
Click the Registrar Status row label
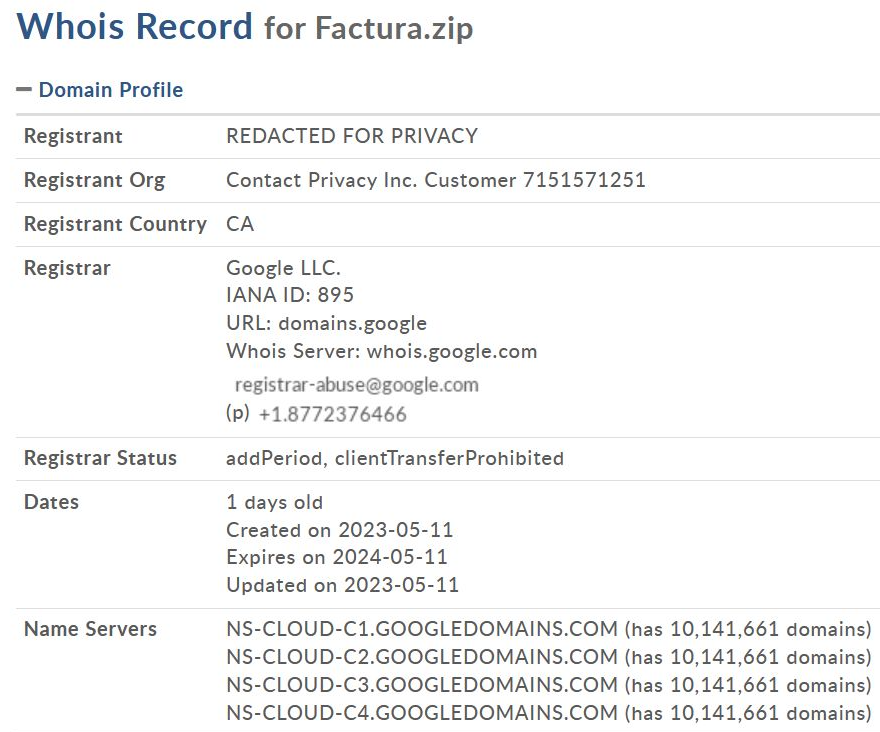tap(100, 458)
